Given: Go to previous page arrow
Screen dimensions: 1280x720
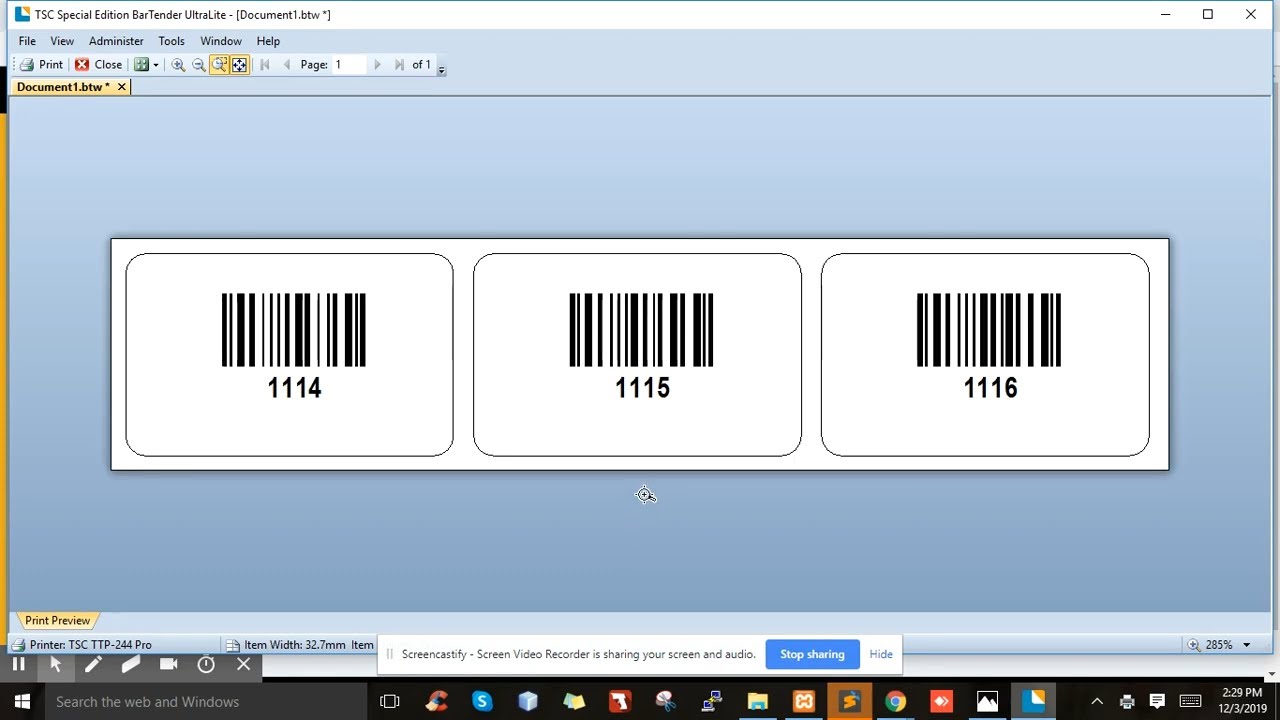Looking at the screenshot, I should (287, 65).
